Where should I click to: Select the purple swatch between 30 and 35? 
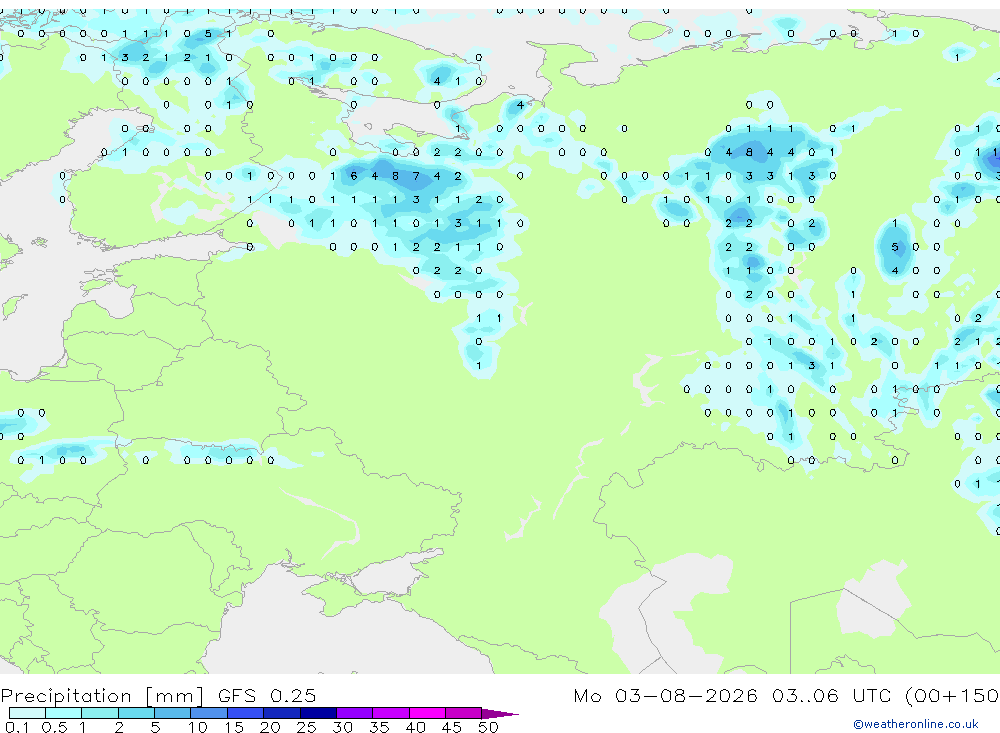click(355, 713)
